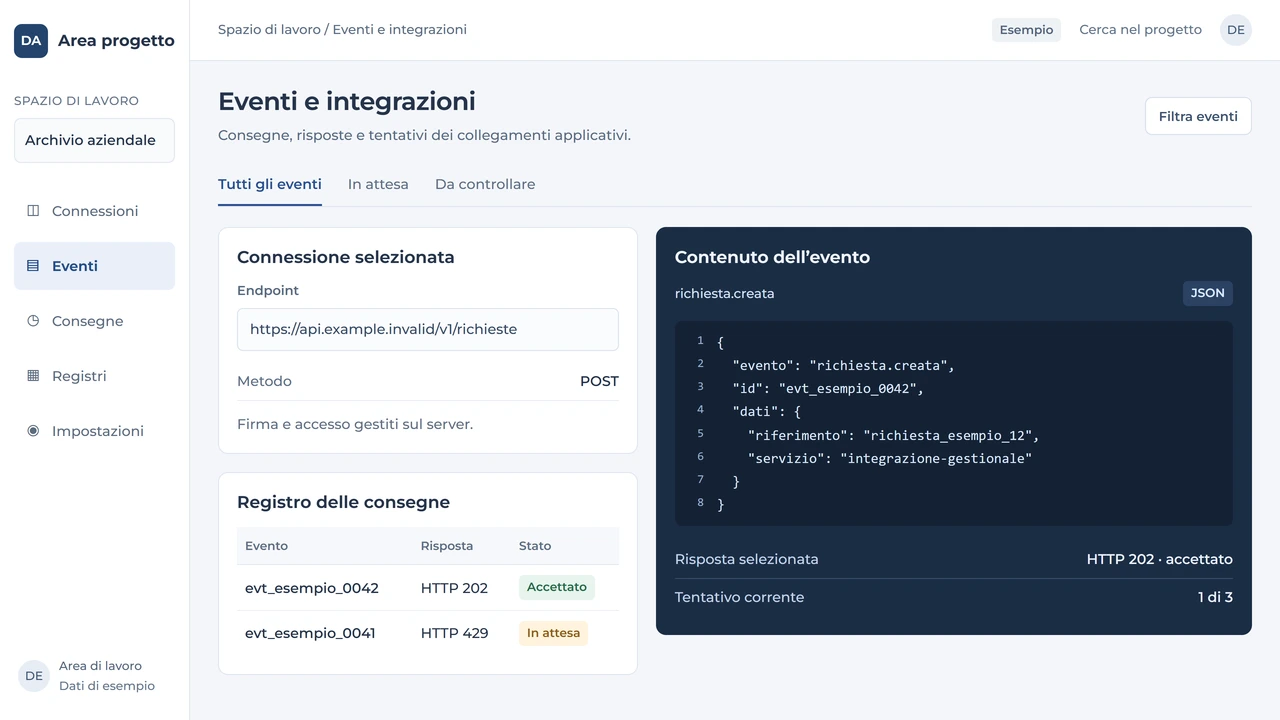This screenshot has width=1280, height=720.
Task: Click the JSON format badge
Action: [1208, 293]
